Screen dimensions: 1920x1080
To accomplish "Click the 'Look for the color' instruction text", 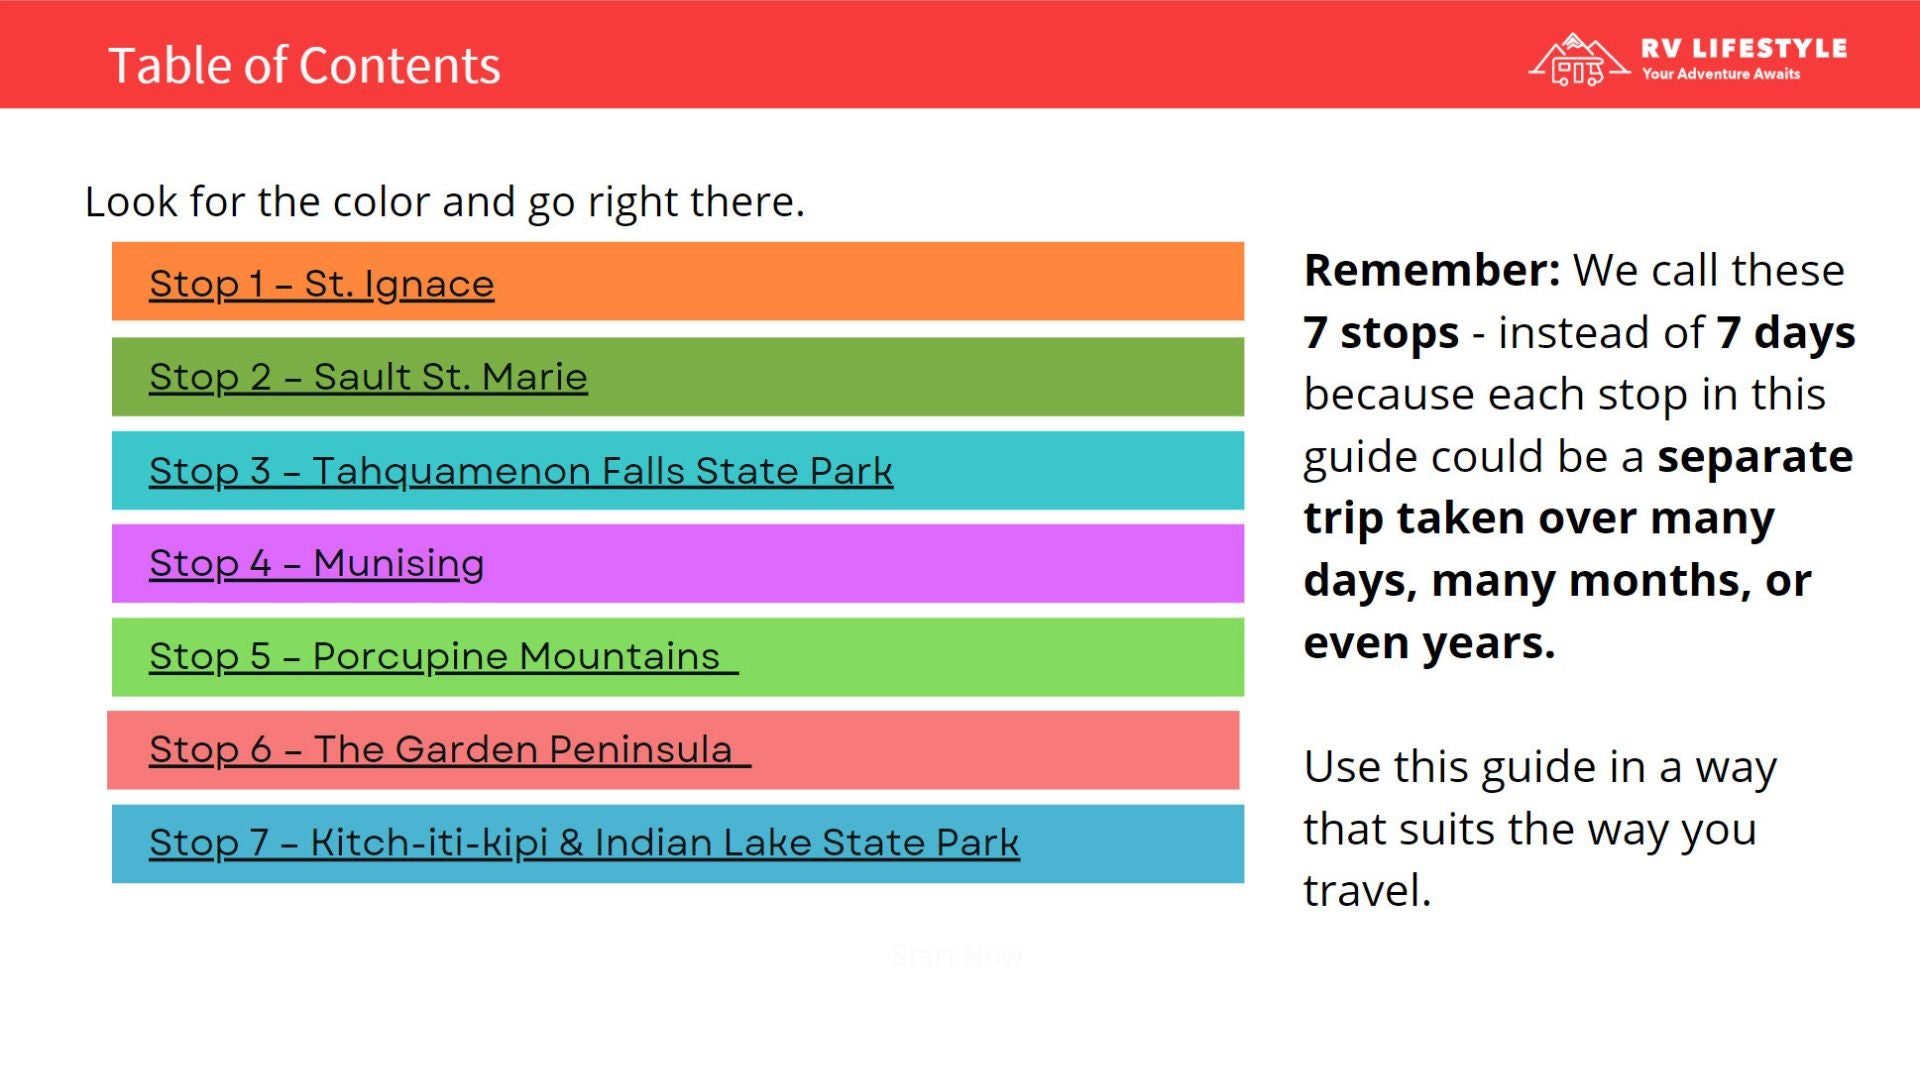I will click(444, 202).
